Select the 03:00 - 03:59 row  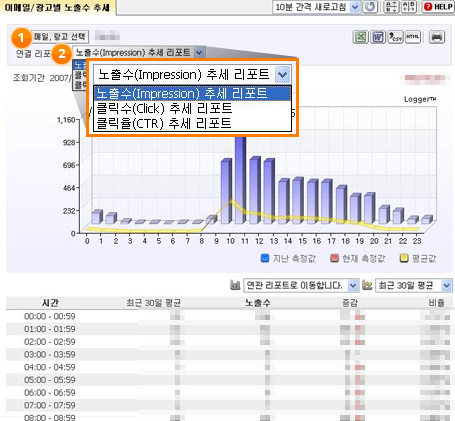coord(228,354)
